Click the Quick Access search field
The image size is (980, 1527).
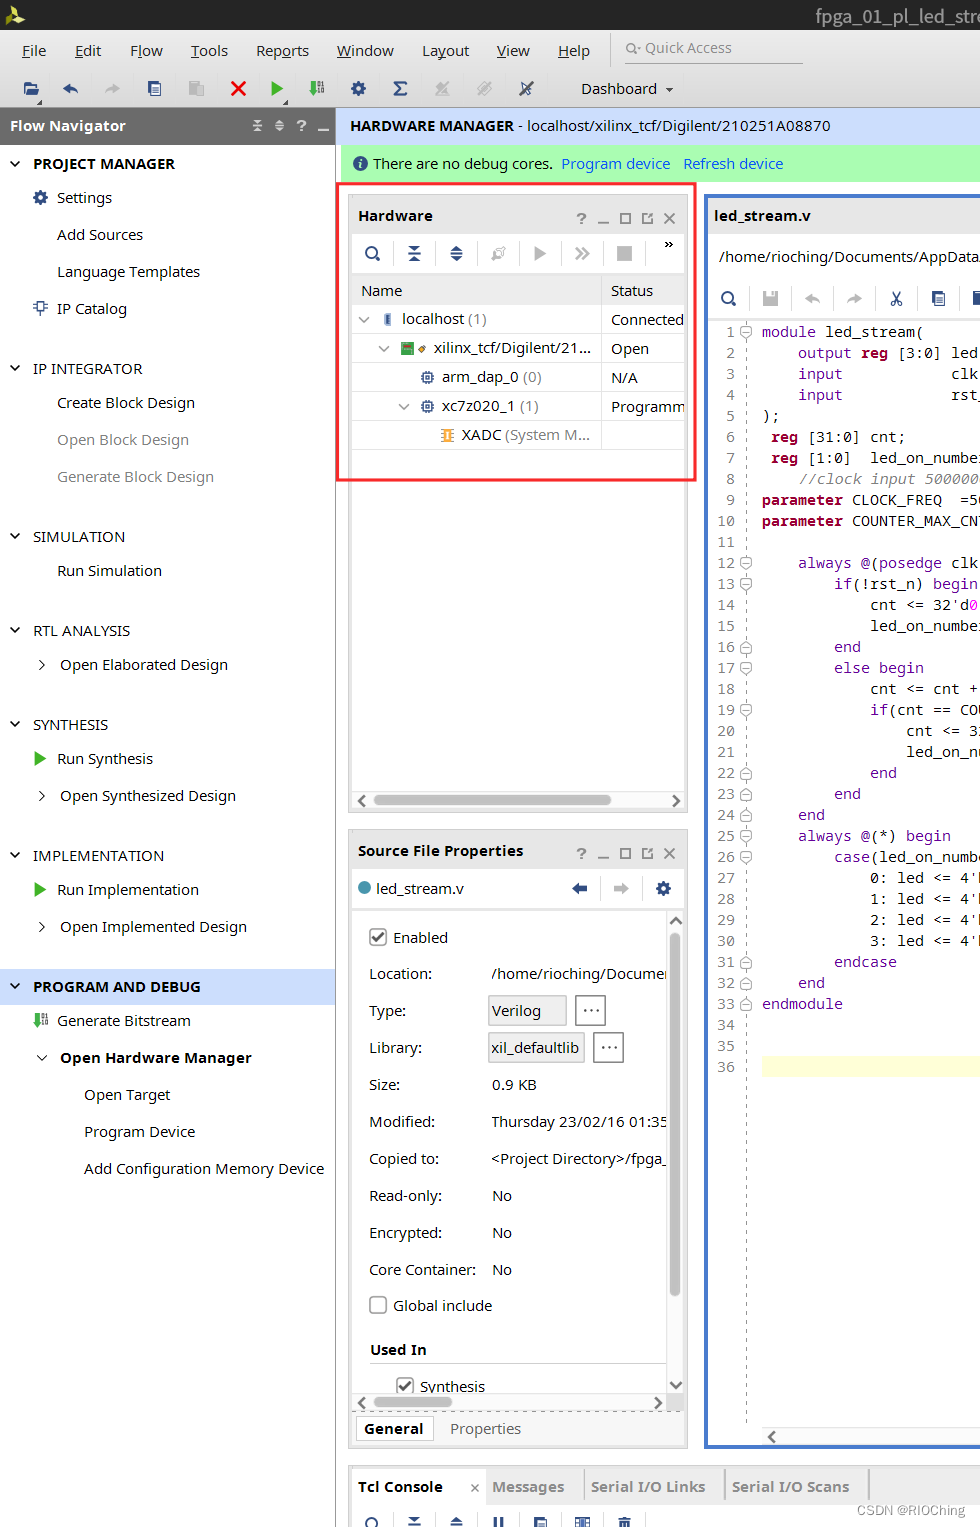point(713,48)
